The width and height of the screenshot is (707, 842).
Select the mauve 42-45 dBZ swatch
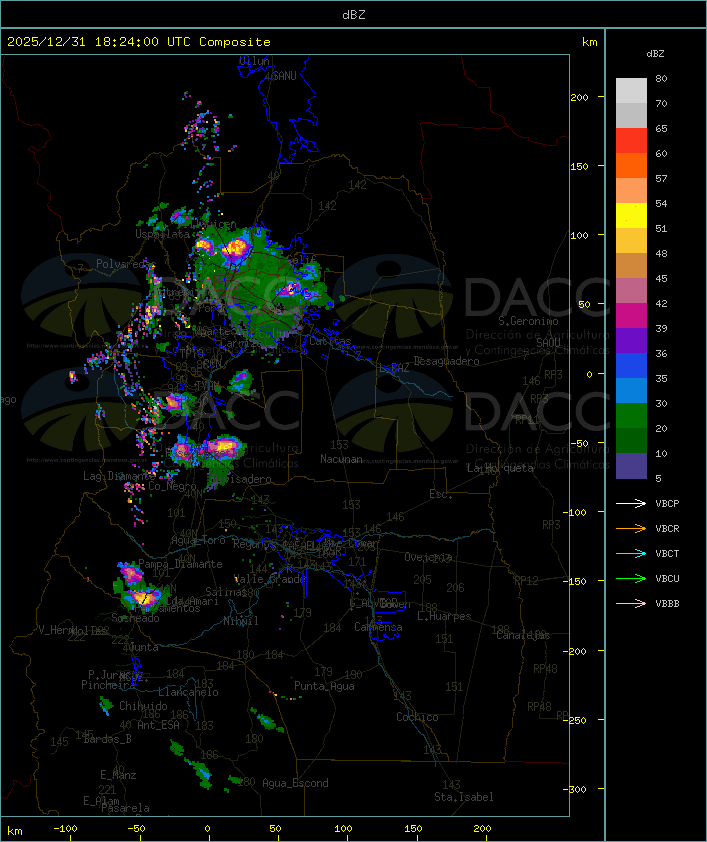coord(631,291)
